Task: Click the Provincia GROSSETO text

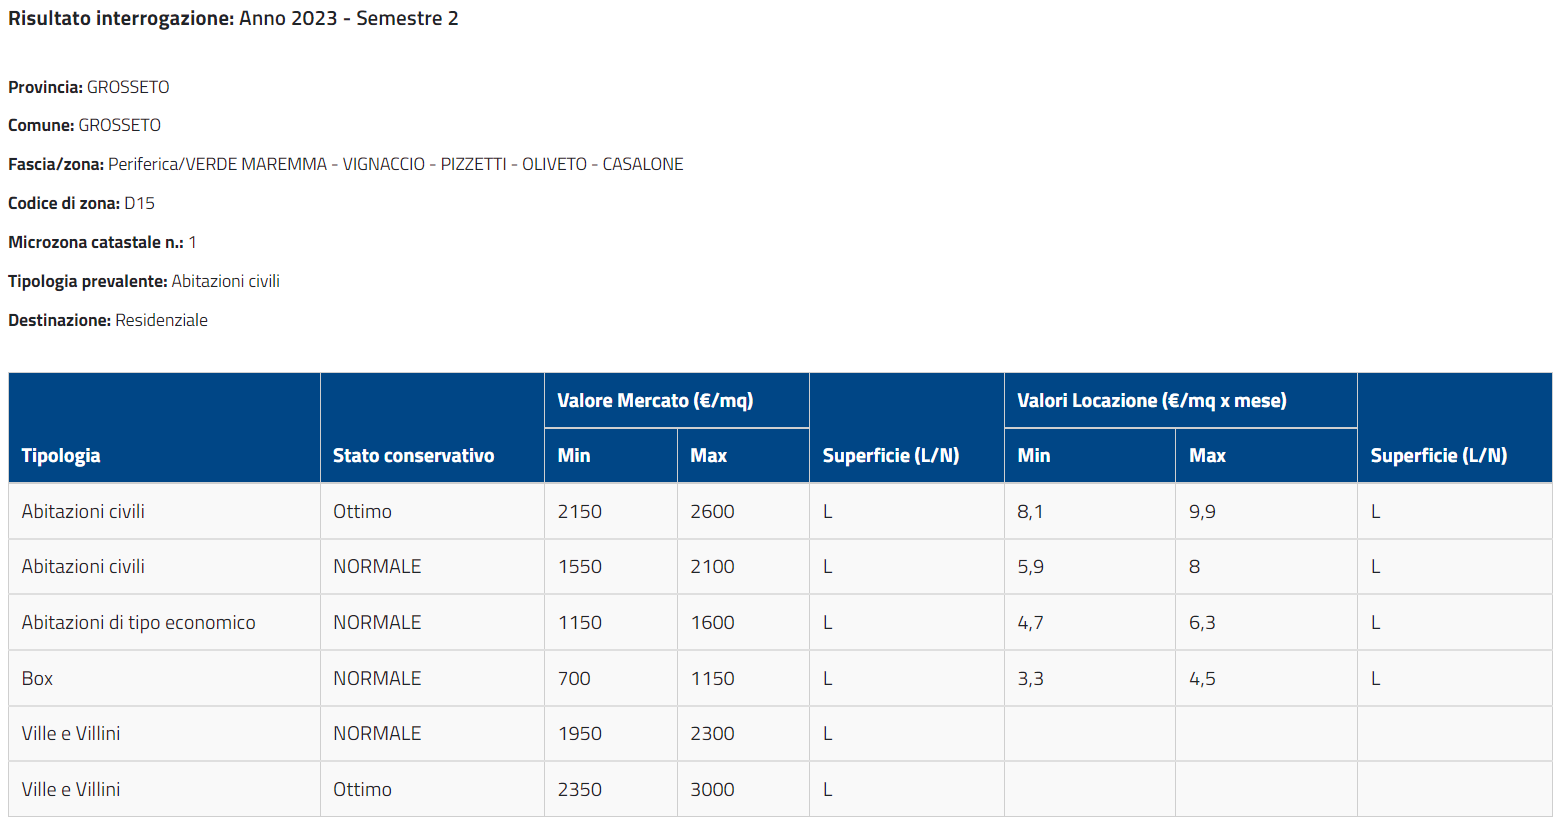Action: (89, 87)
